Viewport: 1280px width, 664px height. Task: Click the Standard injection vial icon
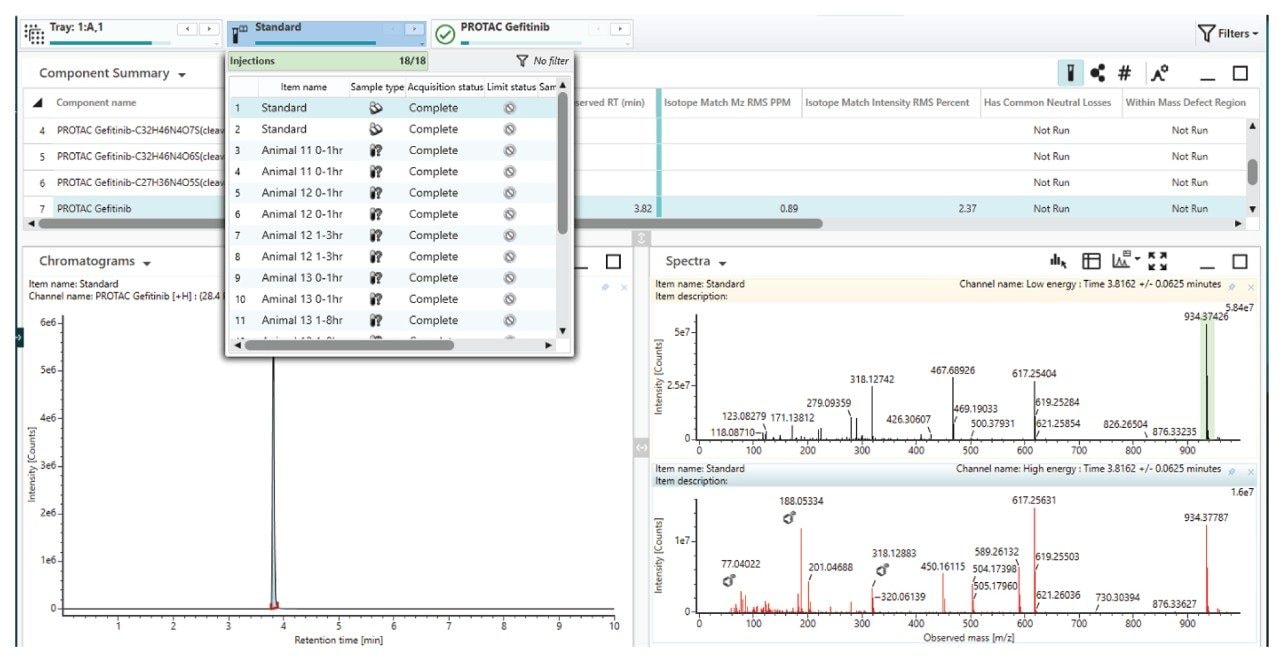240,33
